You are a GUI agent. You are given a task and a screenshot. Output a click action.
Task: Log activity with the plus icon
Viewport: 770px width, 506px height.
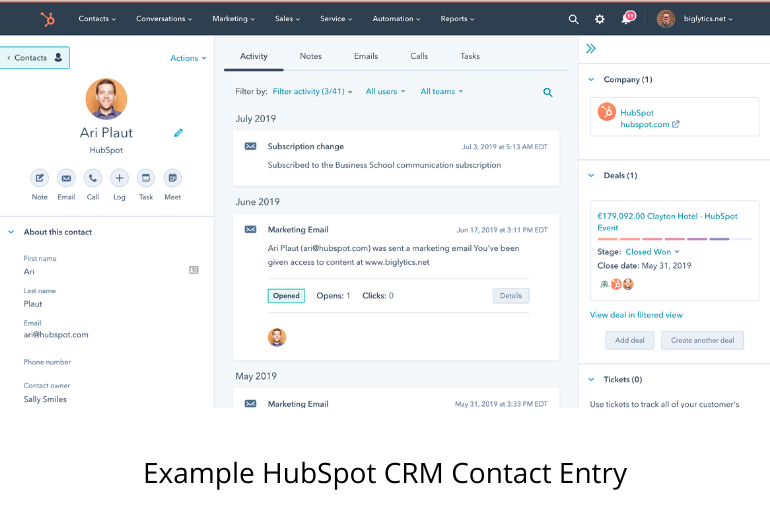click(119, 178)
